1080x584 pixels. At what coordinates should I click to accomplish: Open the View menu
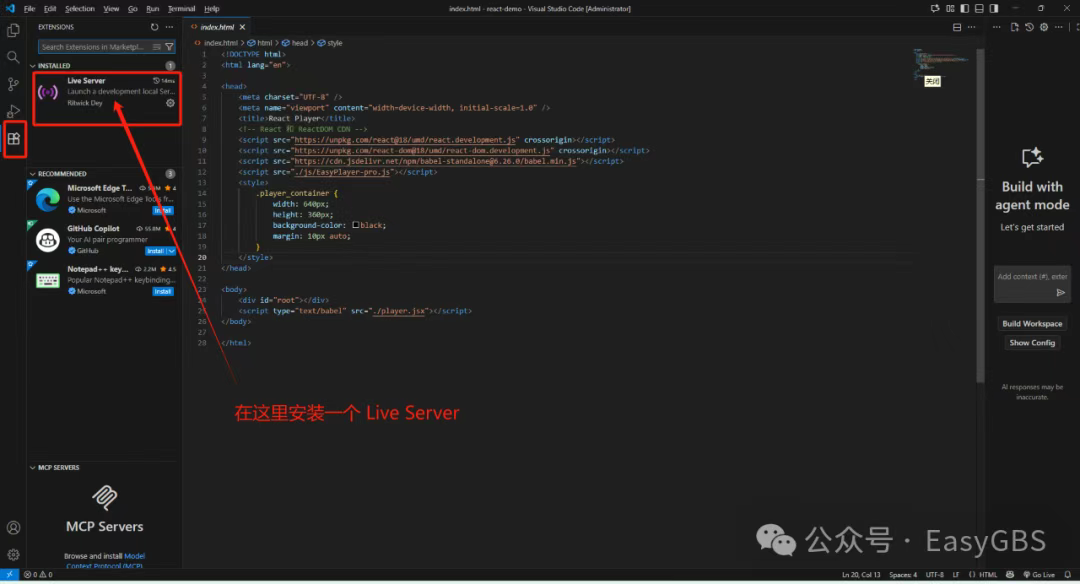point(111,9)
